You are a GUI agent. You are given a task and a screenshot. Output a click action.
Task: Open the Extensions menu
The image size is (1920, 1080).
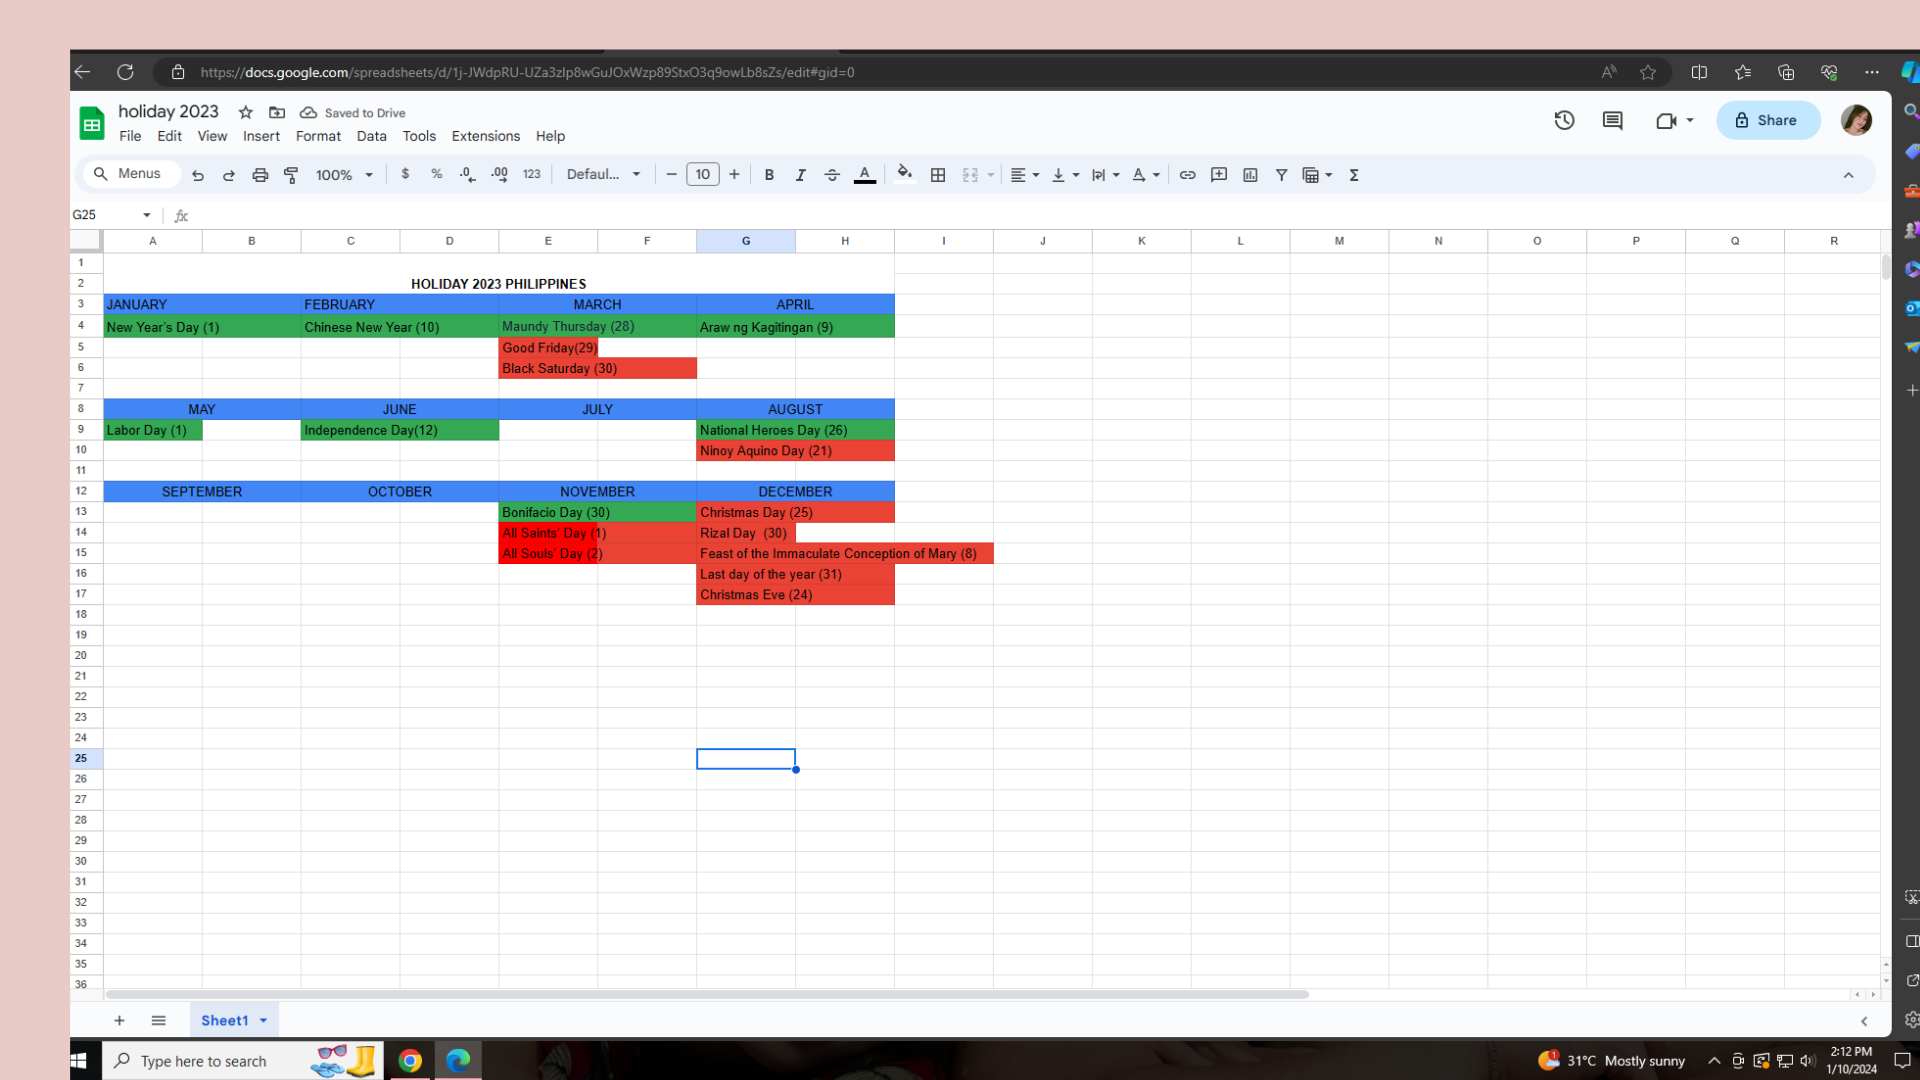pos(485,136)
